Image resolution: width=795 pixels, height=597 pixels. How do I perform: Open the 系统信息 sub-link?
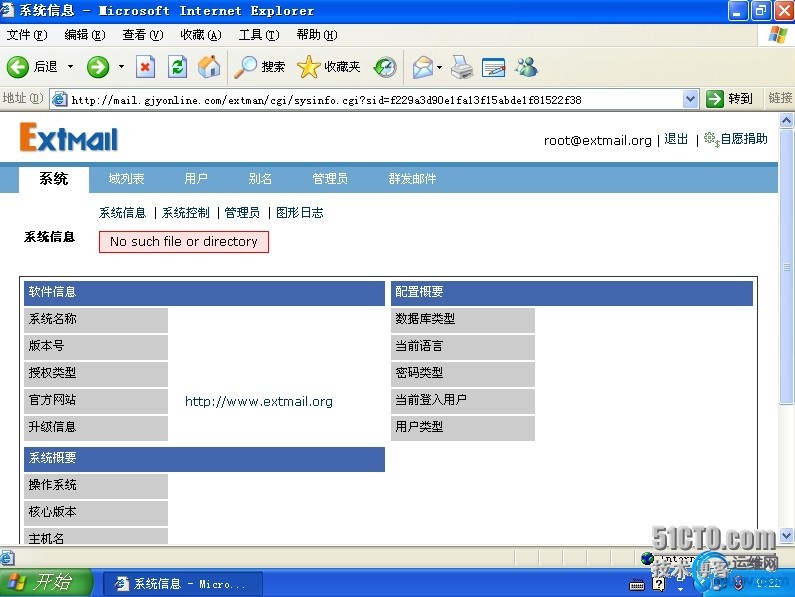[x=122, y=213]
